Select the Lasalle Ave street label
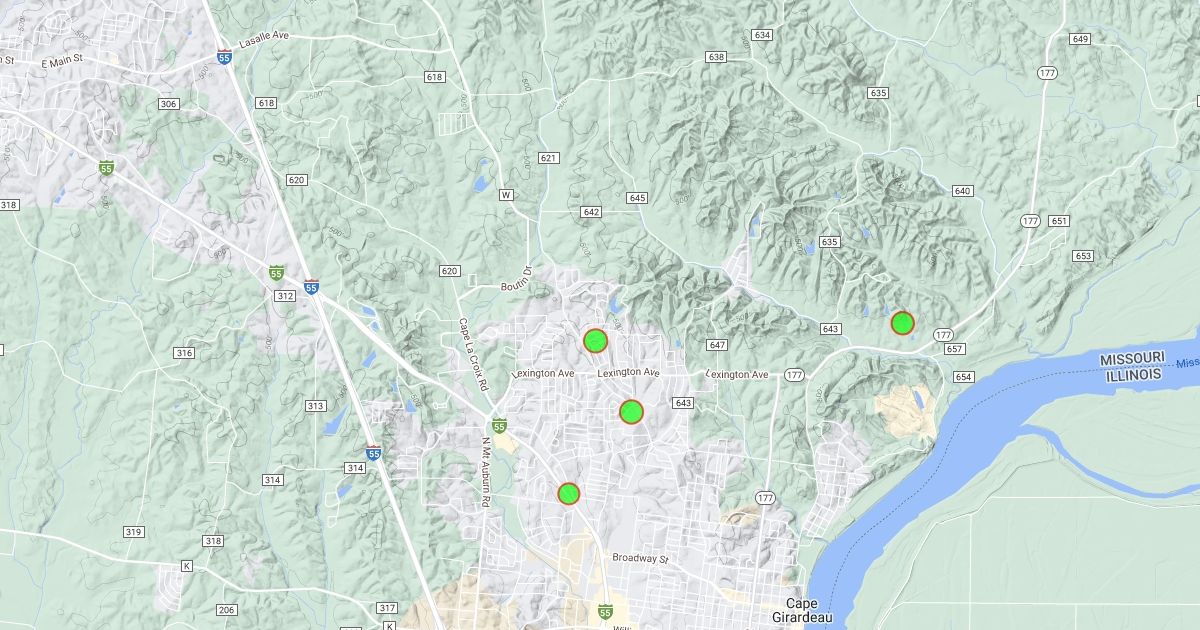Image resolution: width=1200 pixels, height=630 pixels. (x=264, y=35)
